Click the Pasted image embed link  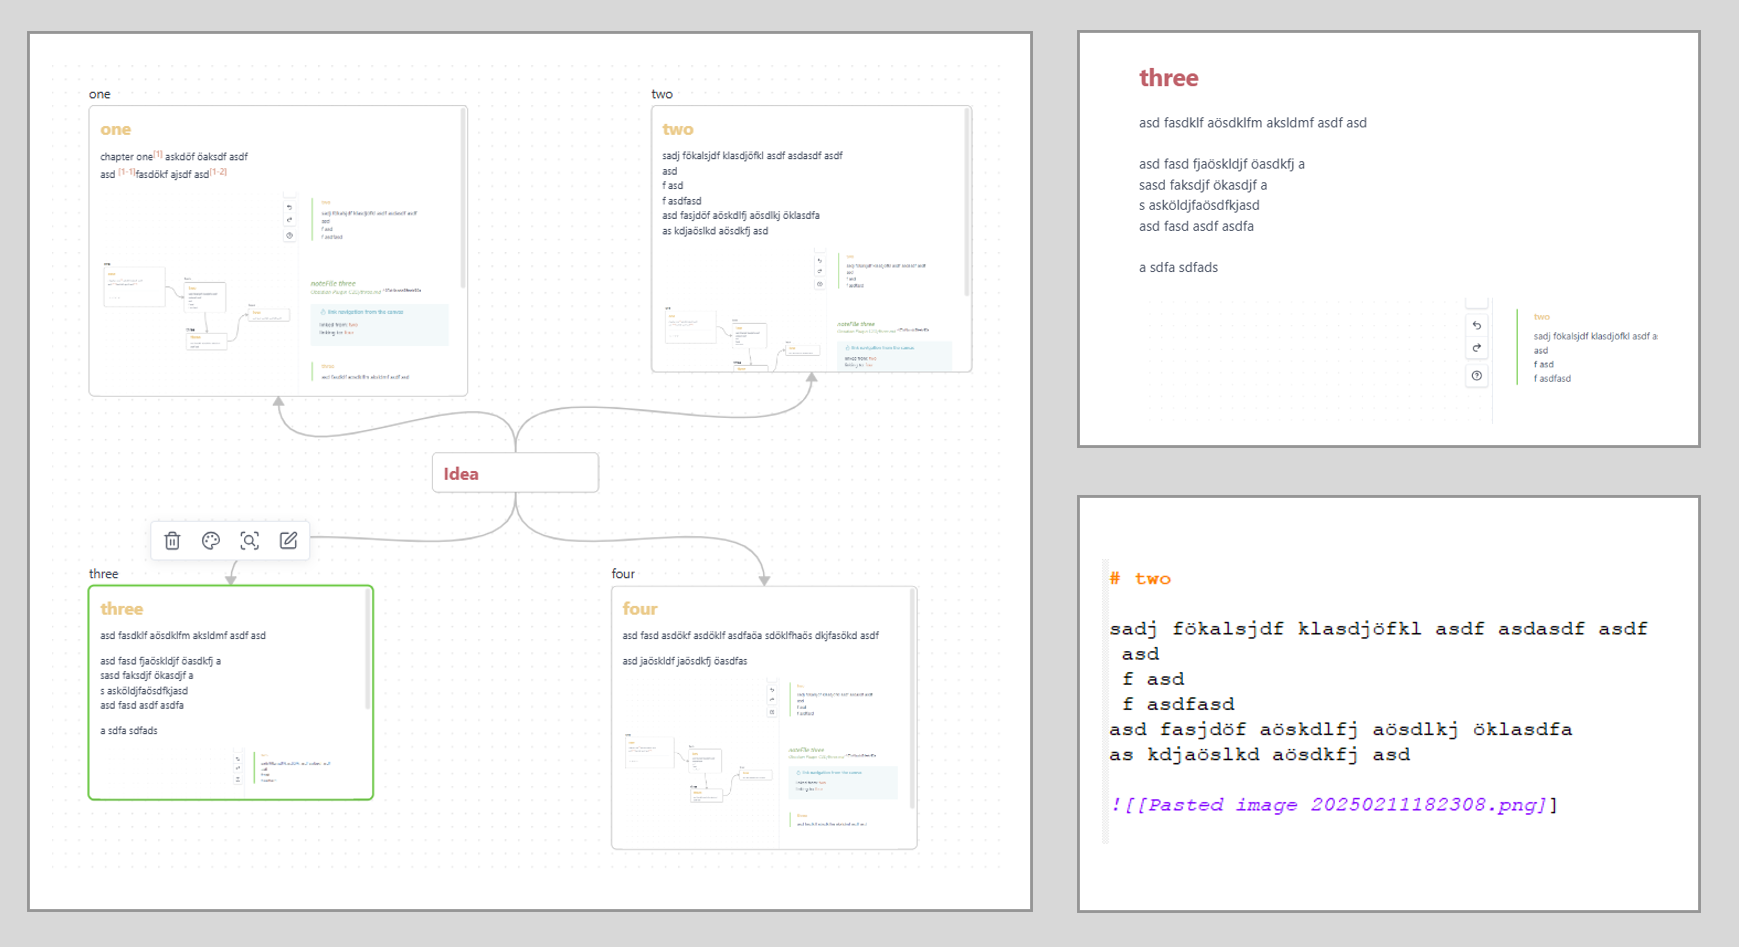(1333, 805)
